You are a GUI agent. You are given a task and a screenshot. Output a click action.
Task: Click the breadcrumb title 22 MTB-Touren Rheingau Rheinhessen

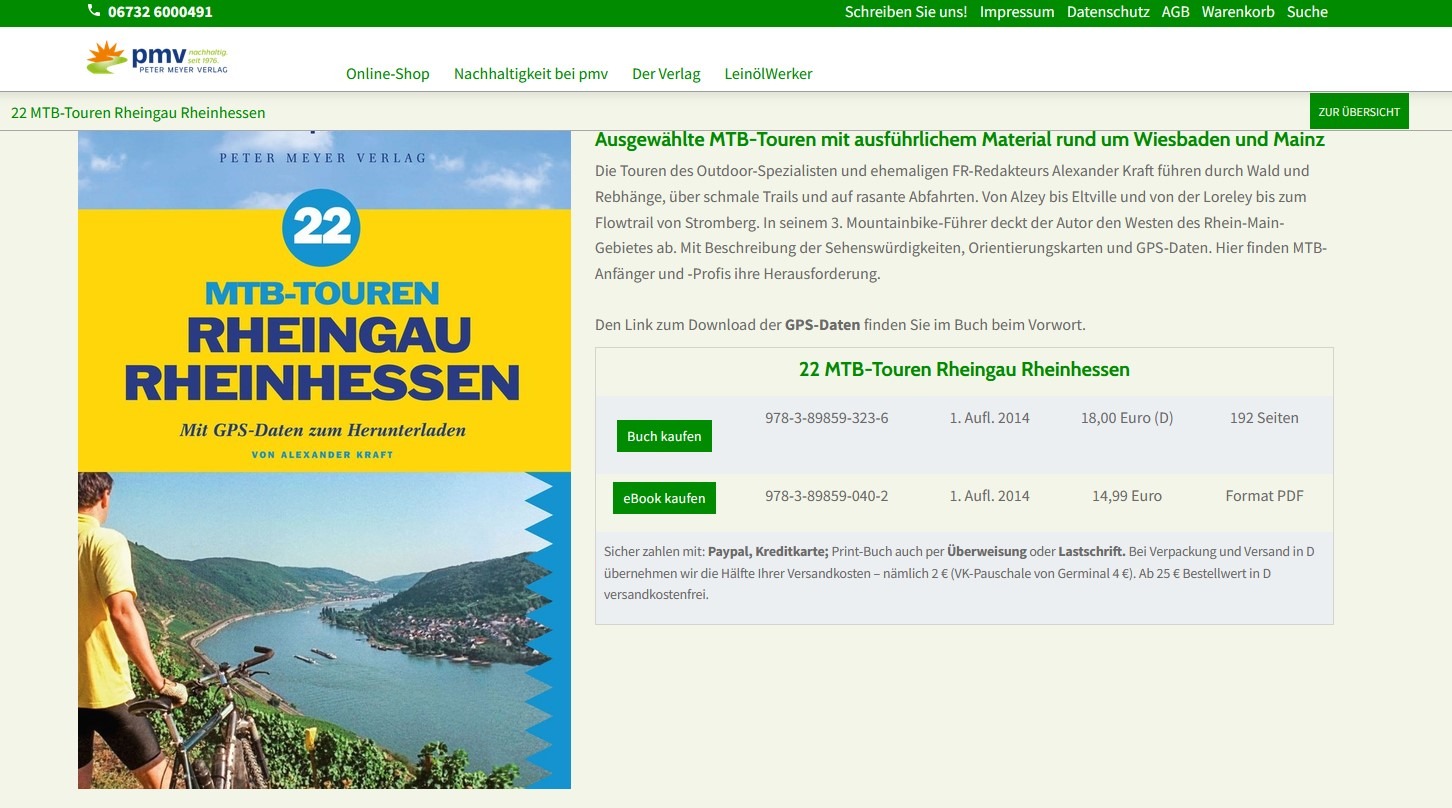138,112
